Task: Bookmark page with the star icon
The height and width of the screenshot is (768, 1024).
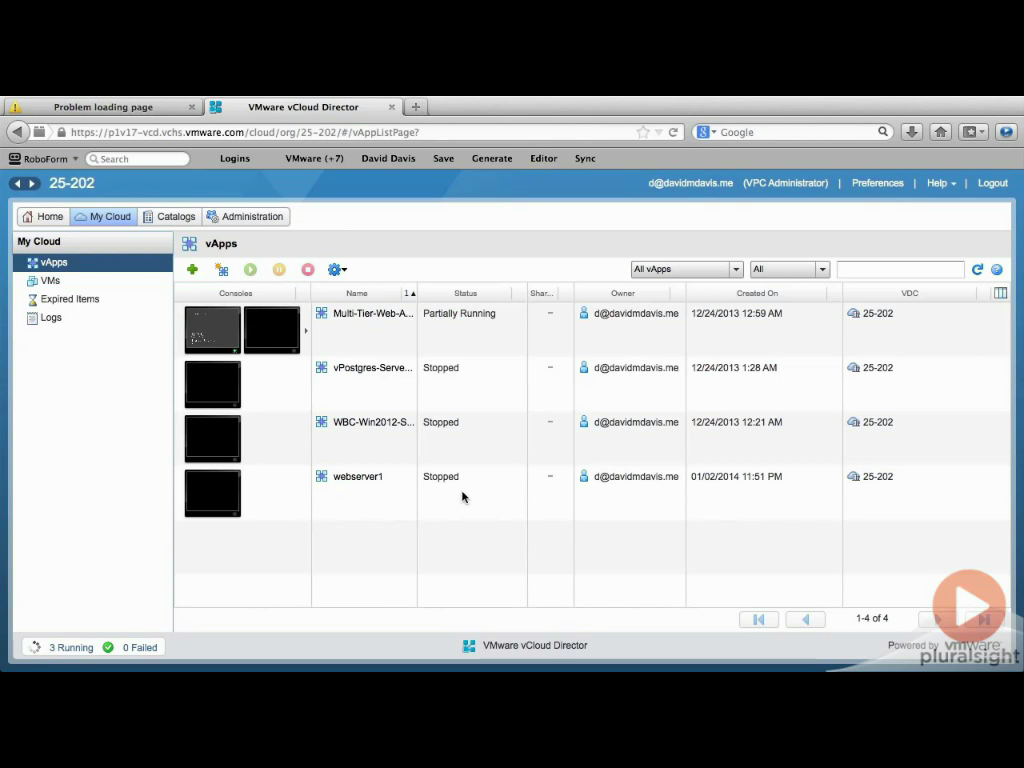Action: [x=643, y=132]
